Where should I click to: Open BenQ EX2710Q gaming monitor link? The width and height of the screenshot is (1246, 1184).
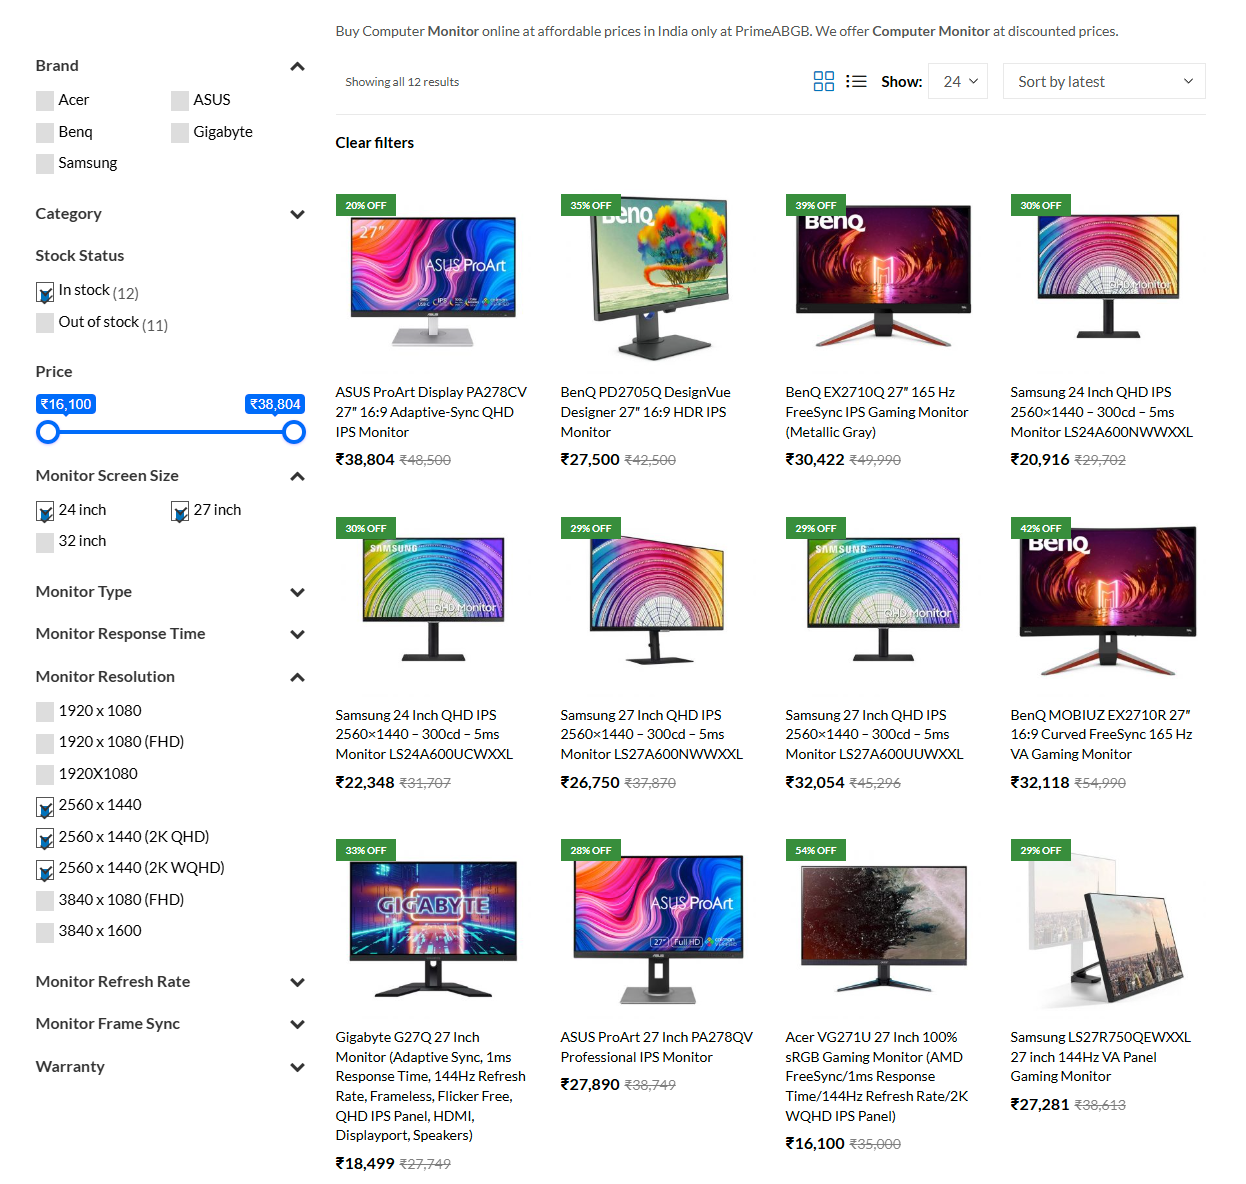(x=877, y=412)
